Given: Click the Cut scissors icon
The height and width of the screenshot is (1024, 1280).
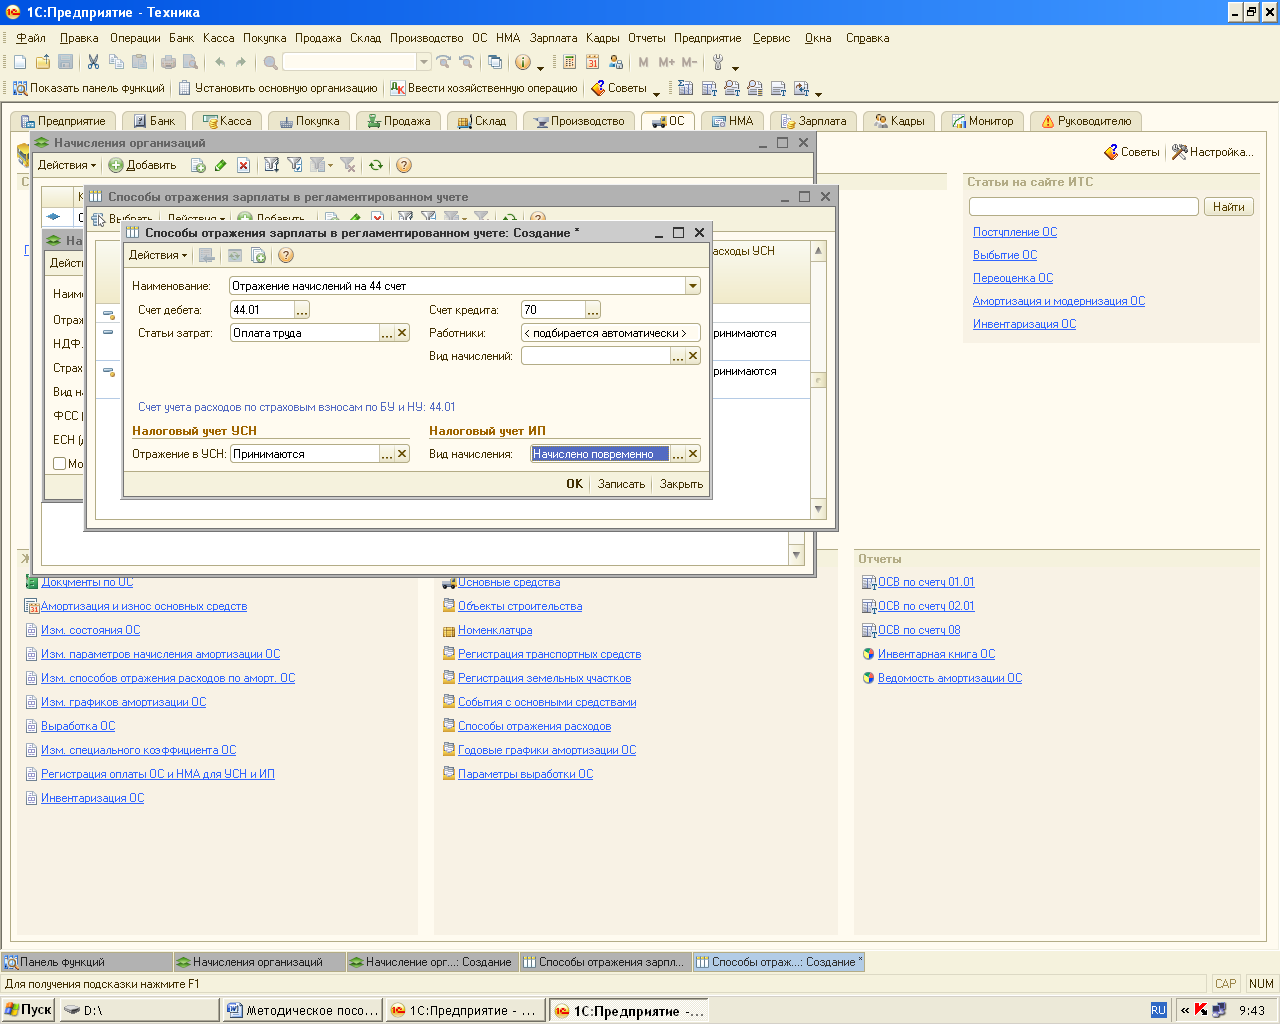Looking at the screenshot, I should [93, 62].
